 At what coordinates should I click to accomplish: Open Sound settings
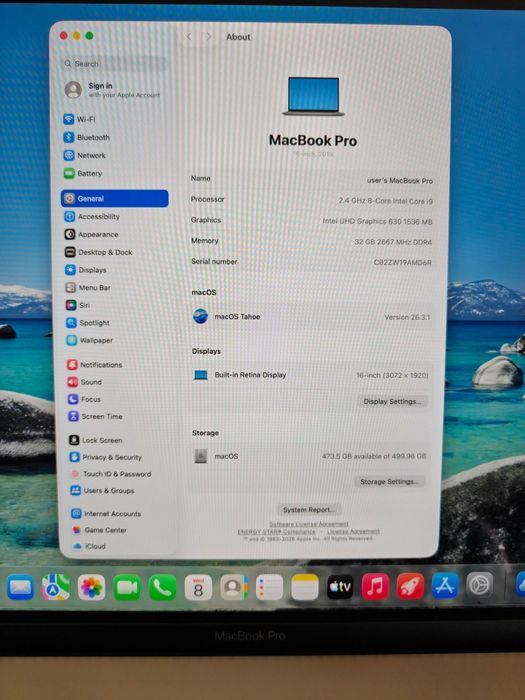(85, 382)
